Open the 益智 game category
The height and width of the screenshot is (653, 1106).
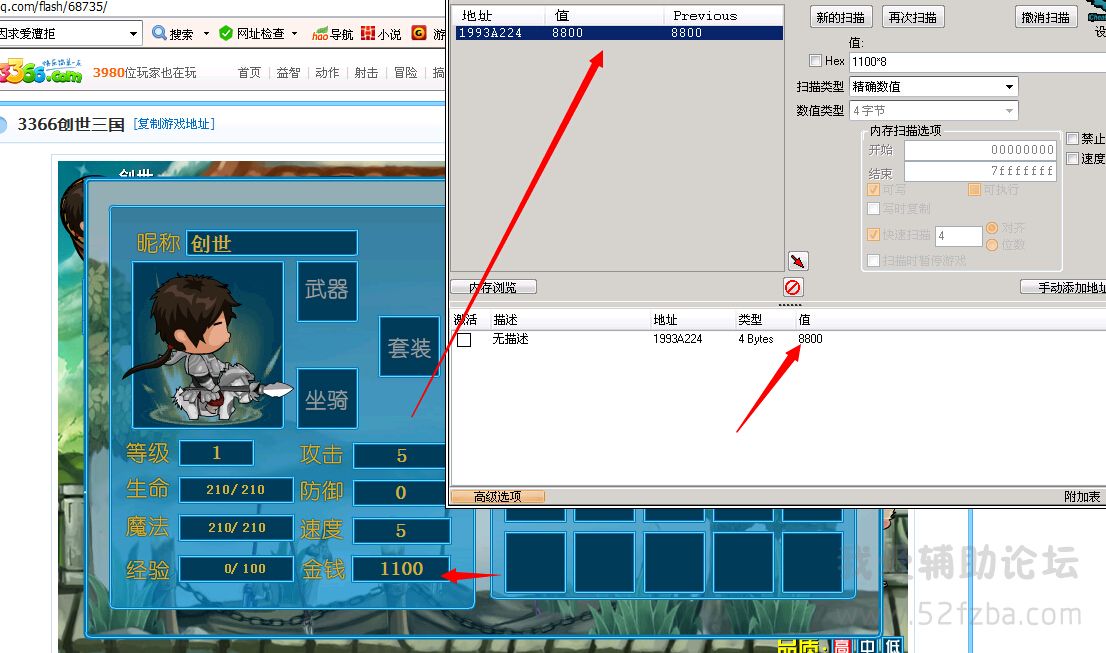click(288, 73)
